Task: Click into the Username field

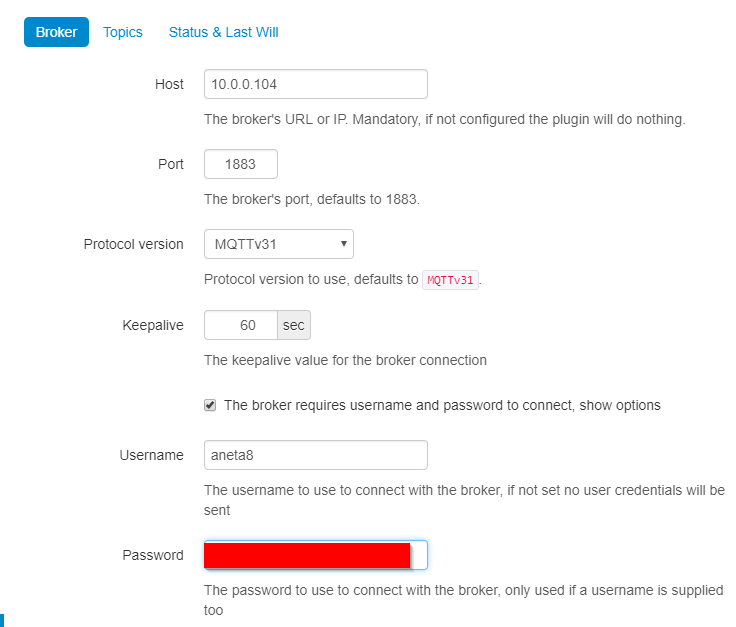Action: click(x=315, y=455)
